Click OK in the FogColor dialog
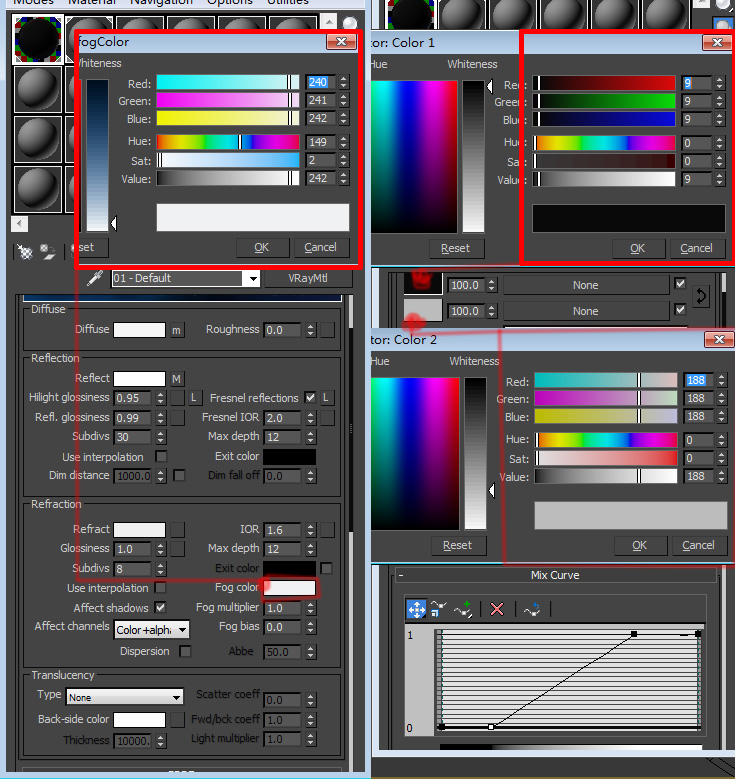 pyautogui.click(x=261, y=247)
